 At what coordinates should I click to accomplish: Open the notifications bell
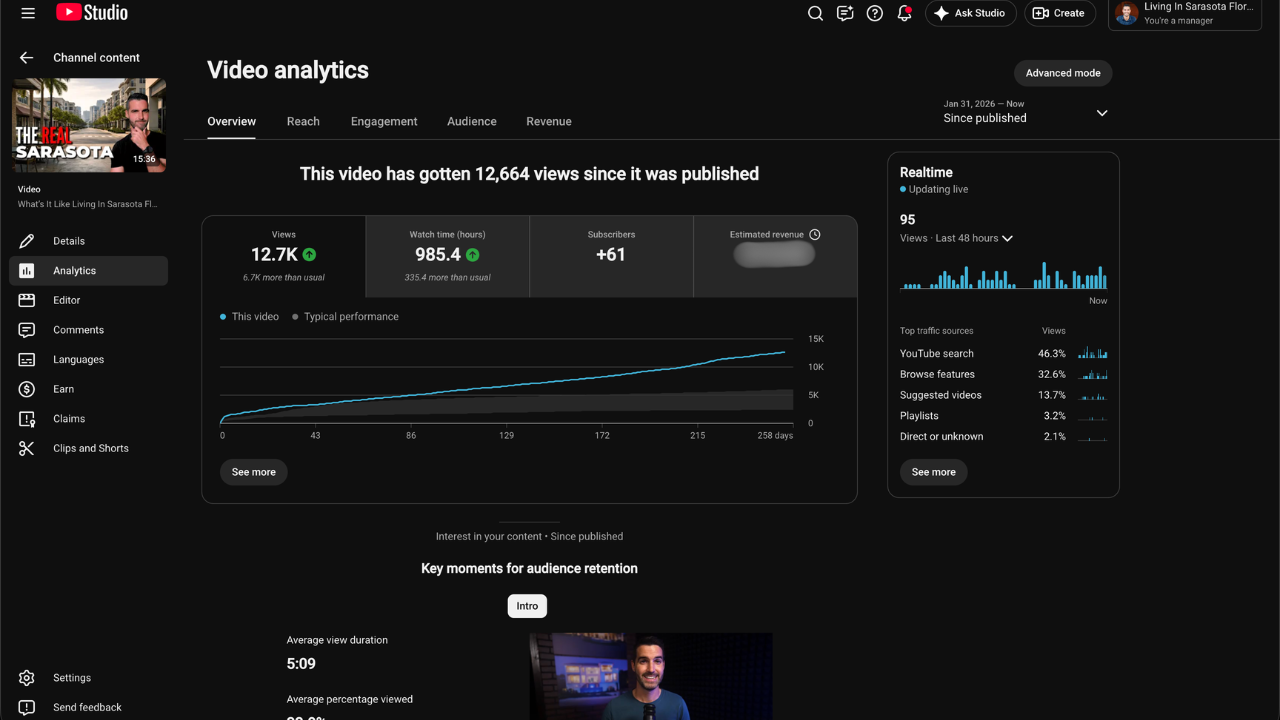(x=904, y=13)
